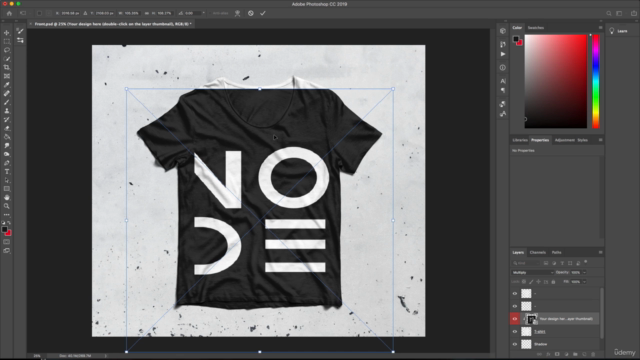Viewport: 640px width, 360px height.
Task: Open the Info panel icon
Action: coord(503,67)
